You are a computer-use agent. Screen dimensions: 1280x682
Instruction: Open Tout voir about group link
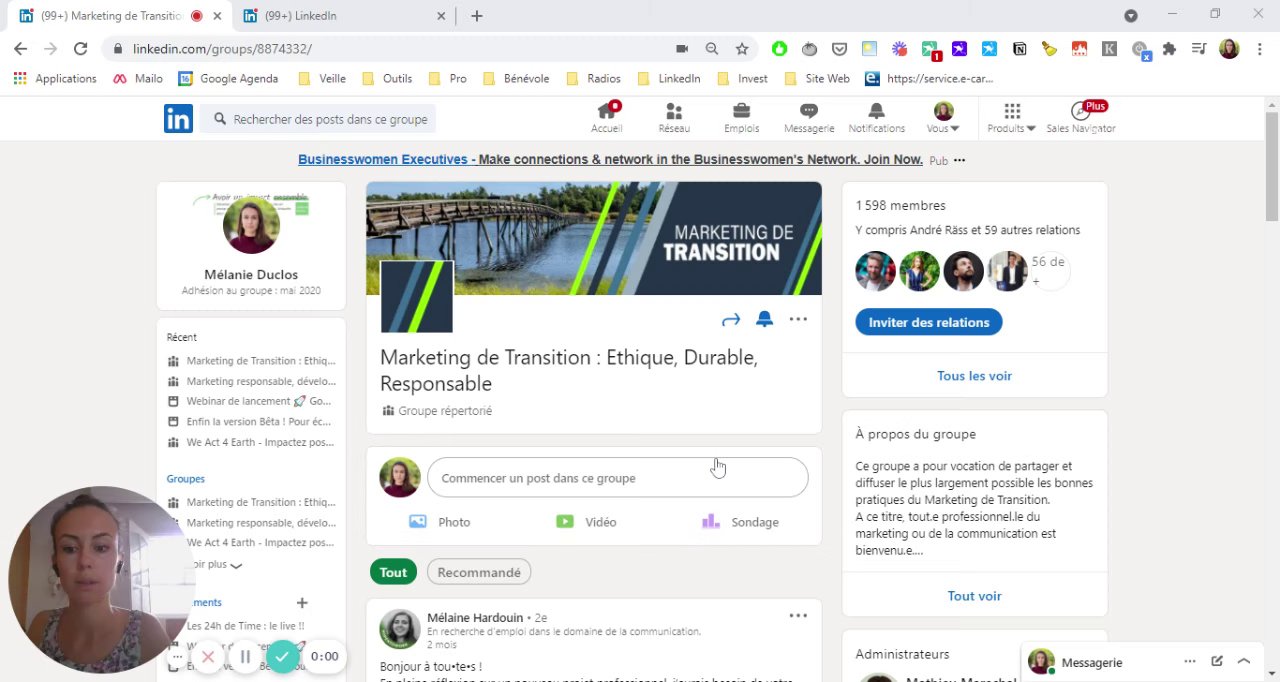pos(974,596)
